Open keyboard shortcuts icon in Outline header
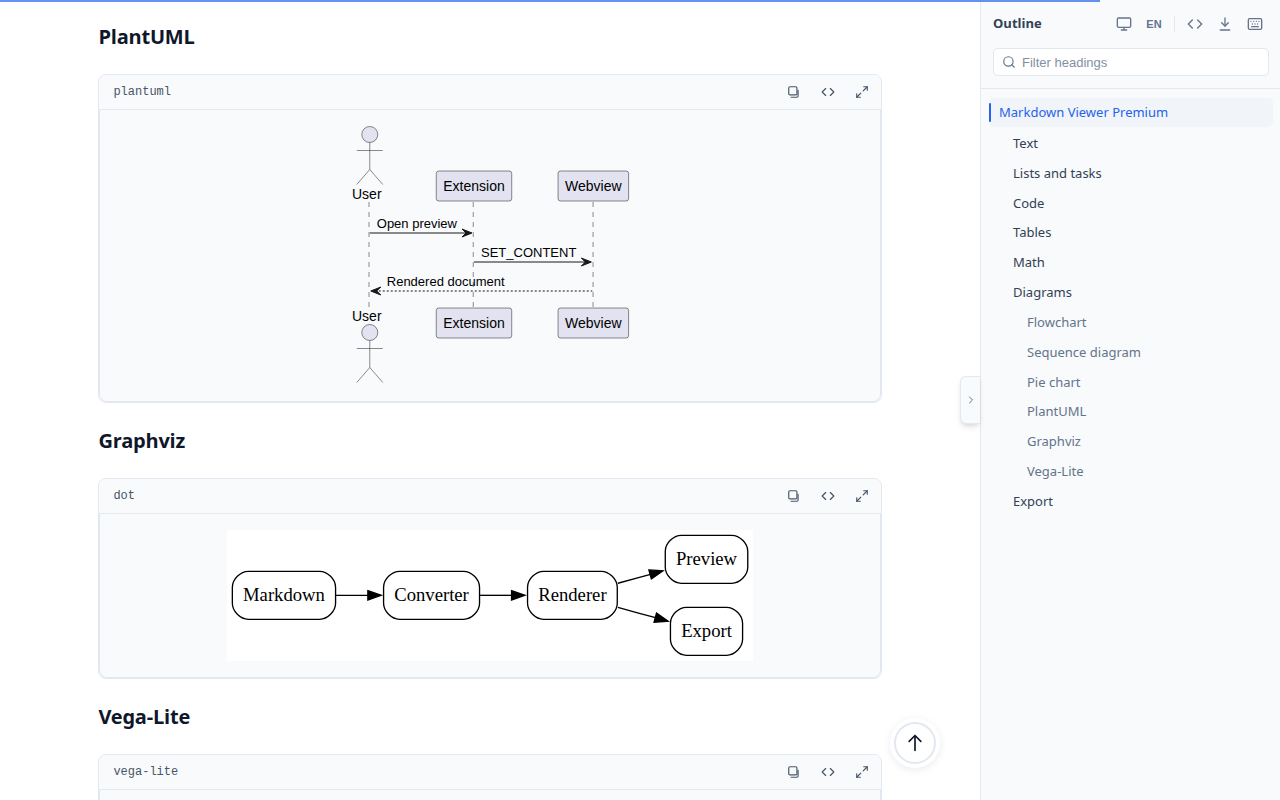 point(1255,24)
